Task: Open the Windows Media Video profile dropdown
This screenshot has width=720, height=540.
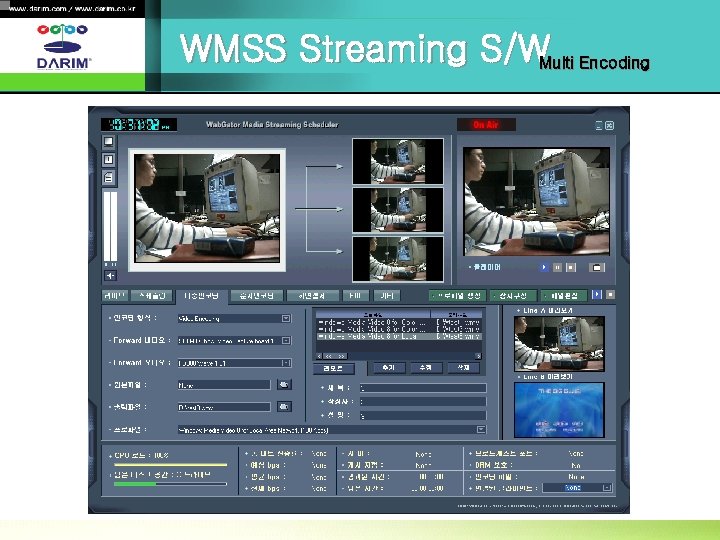Action: point(481,430)
